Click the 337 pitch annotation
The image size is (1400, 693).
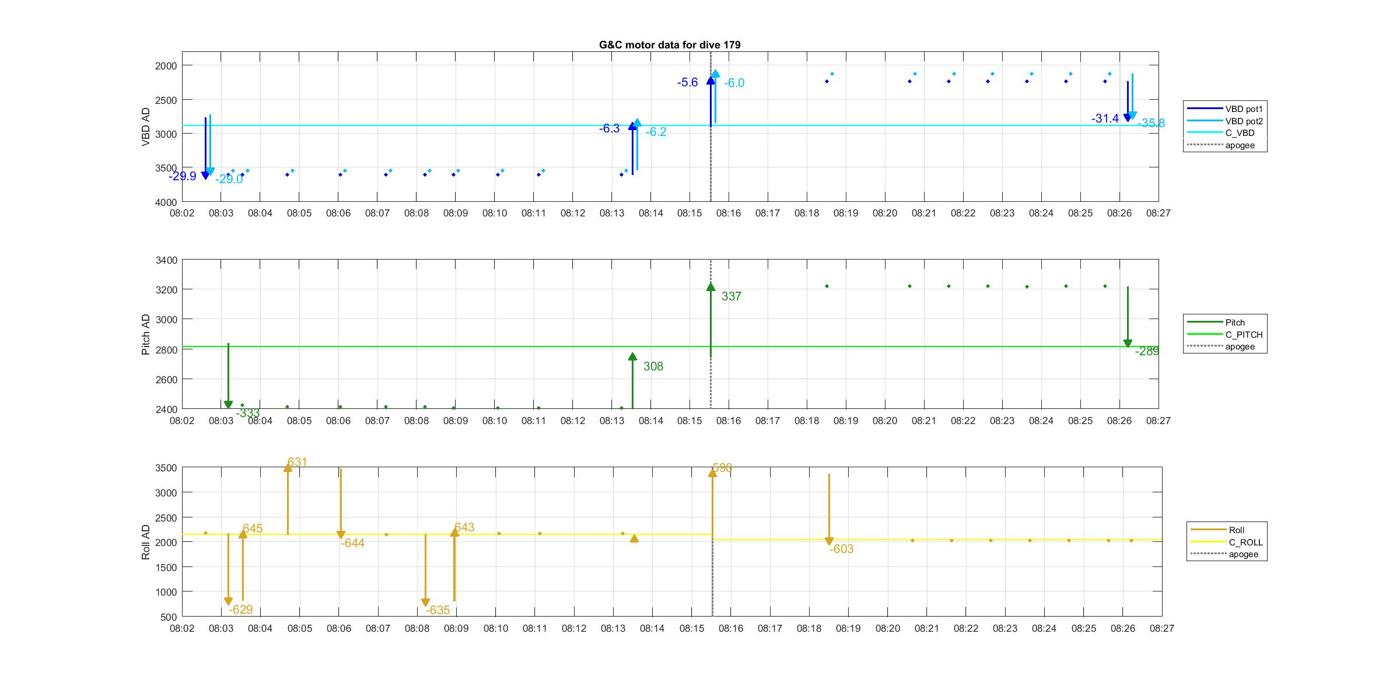click(x=731, y=296)
